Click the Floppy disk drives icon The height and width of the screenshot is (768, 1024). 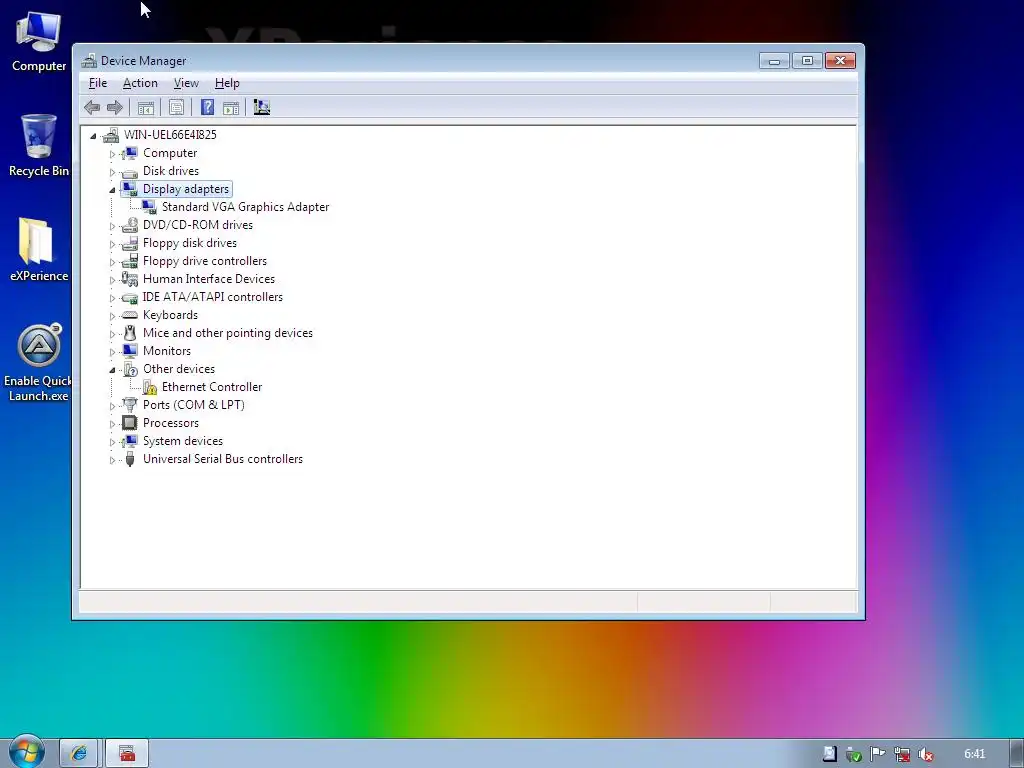[x=130, y=244]
